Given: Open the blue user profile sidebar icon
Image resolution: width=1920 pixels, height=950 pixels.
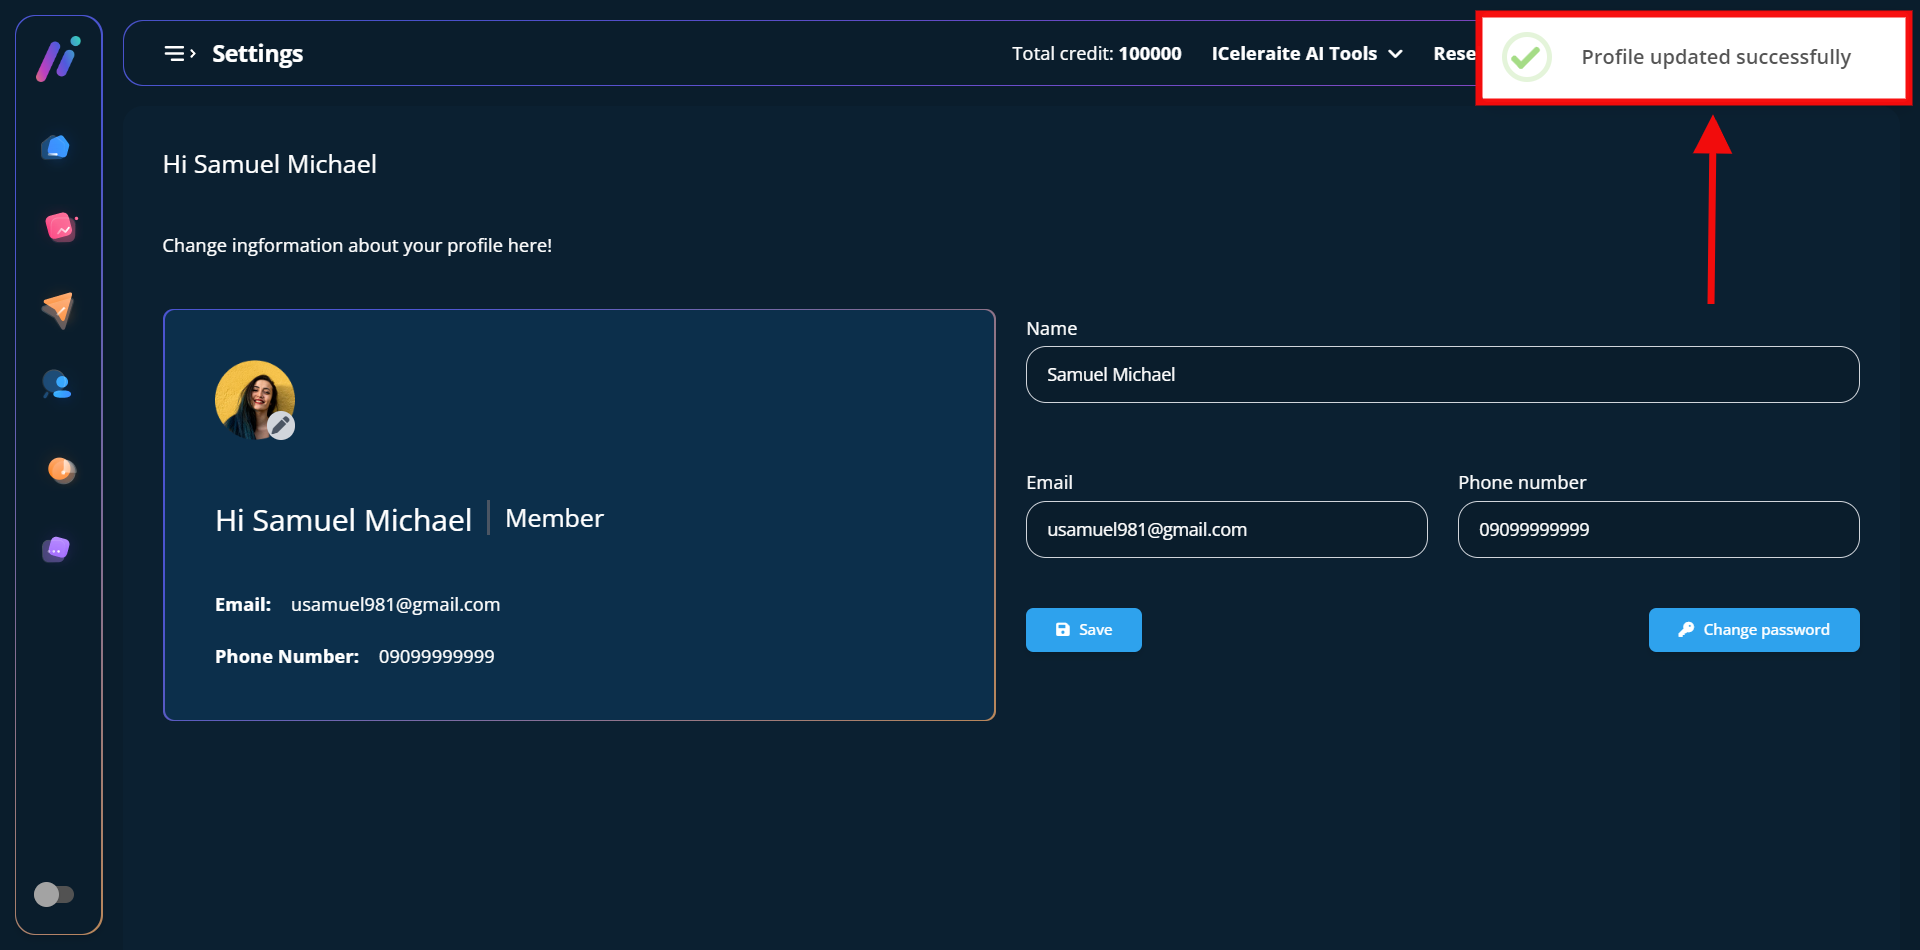Looking at the screenshot, I should pos(57,385).
